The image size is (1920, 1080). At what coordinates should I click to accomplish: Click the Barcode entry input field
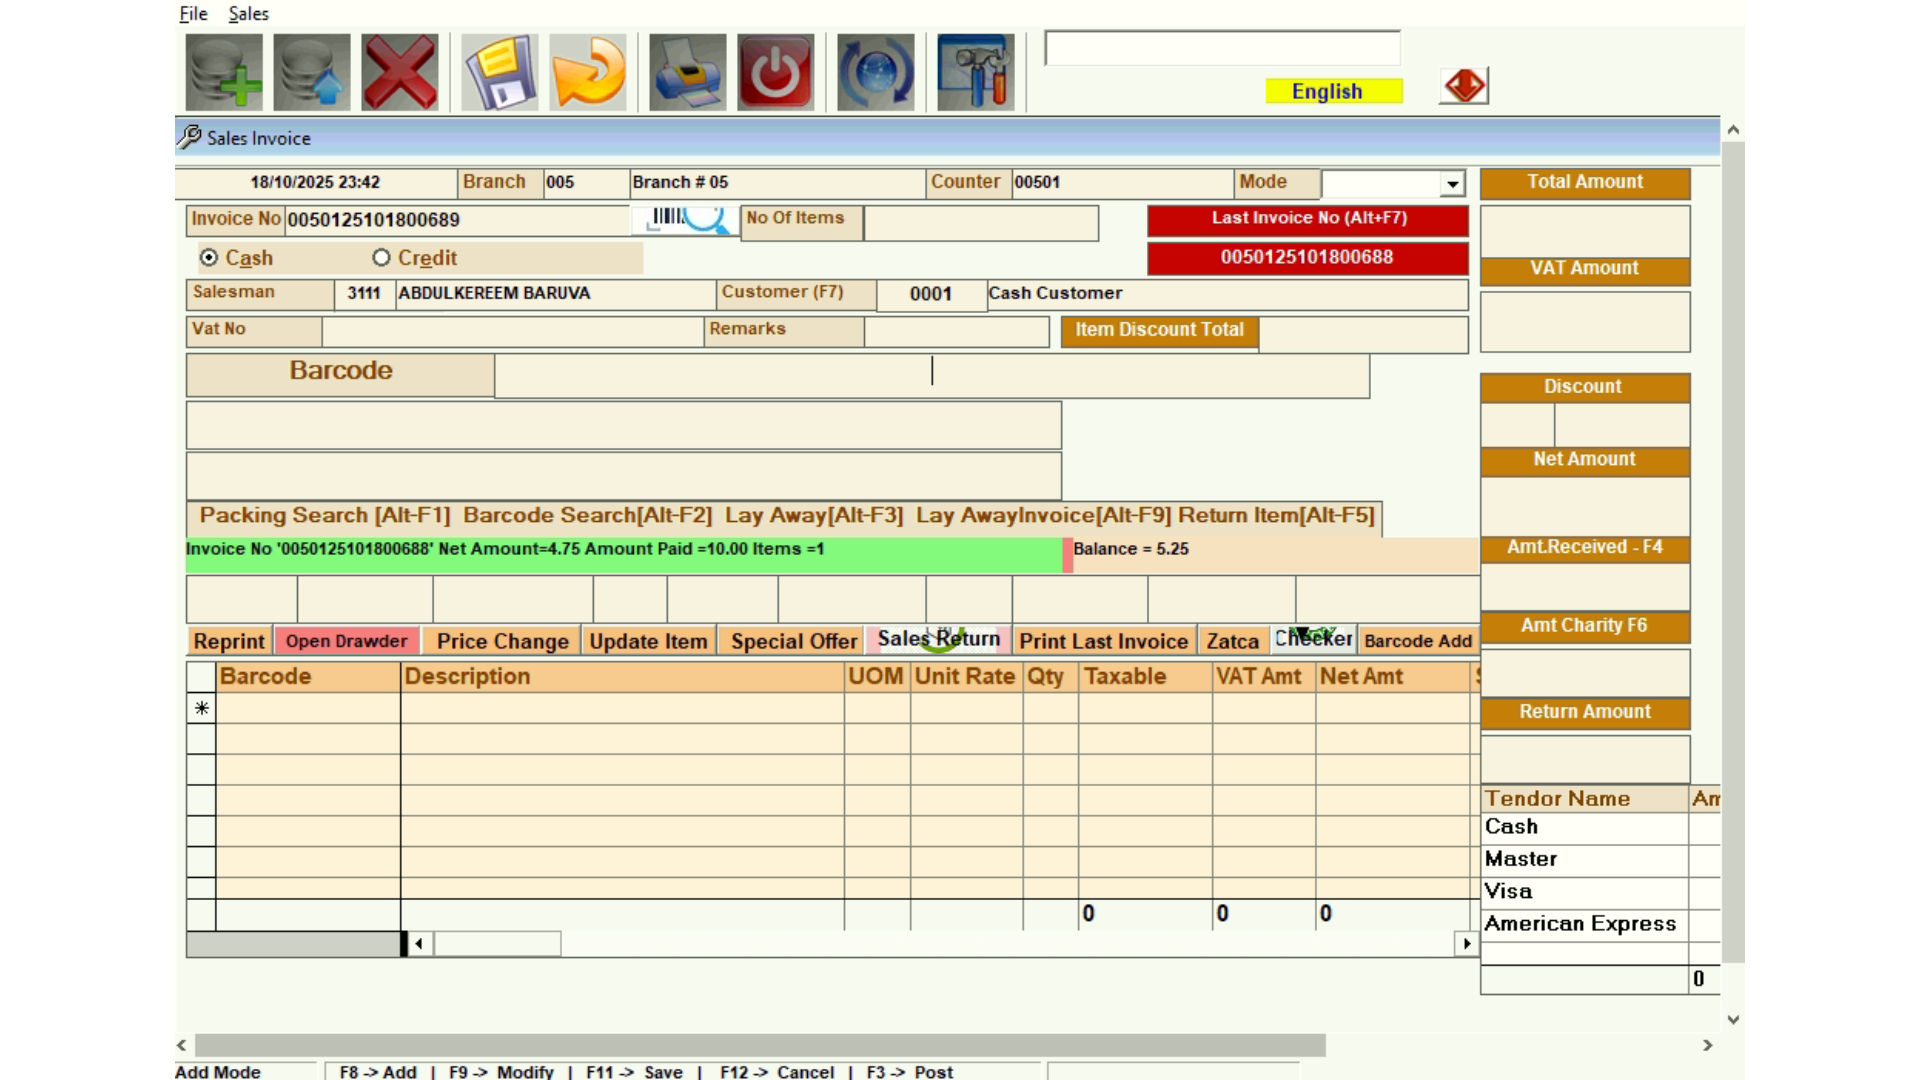click(x=930, y=371)
